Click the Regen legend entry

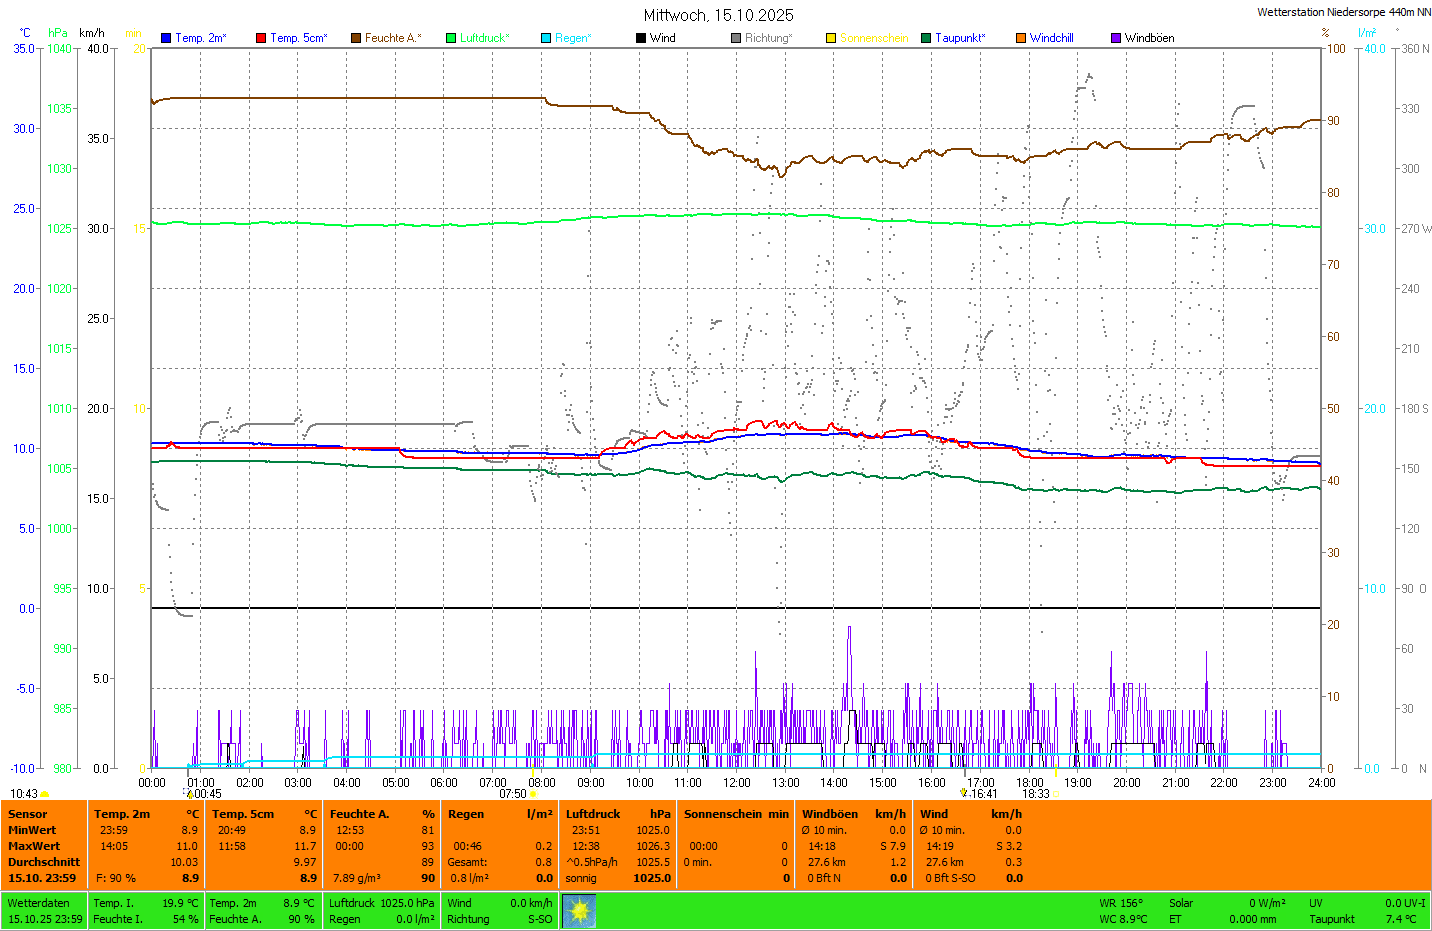[573, 38]
